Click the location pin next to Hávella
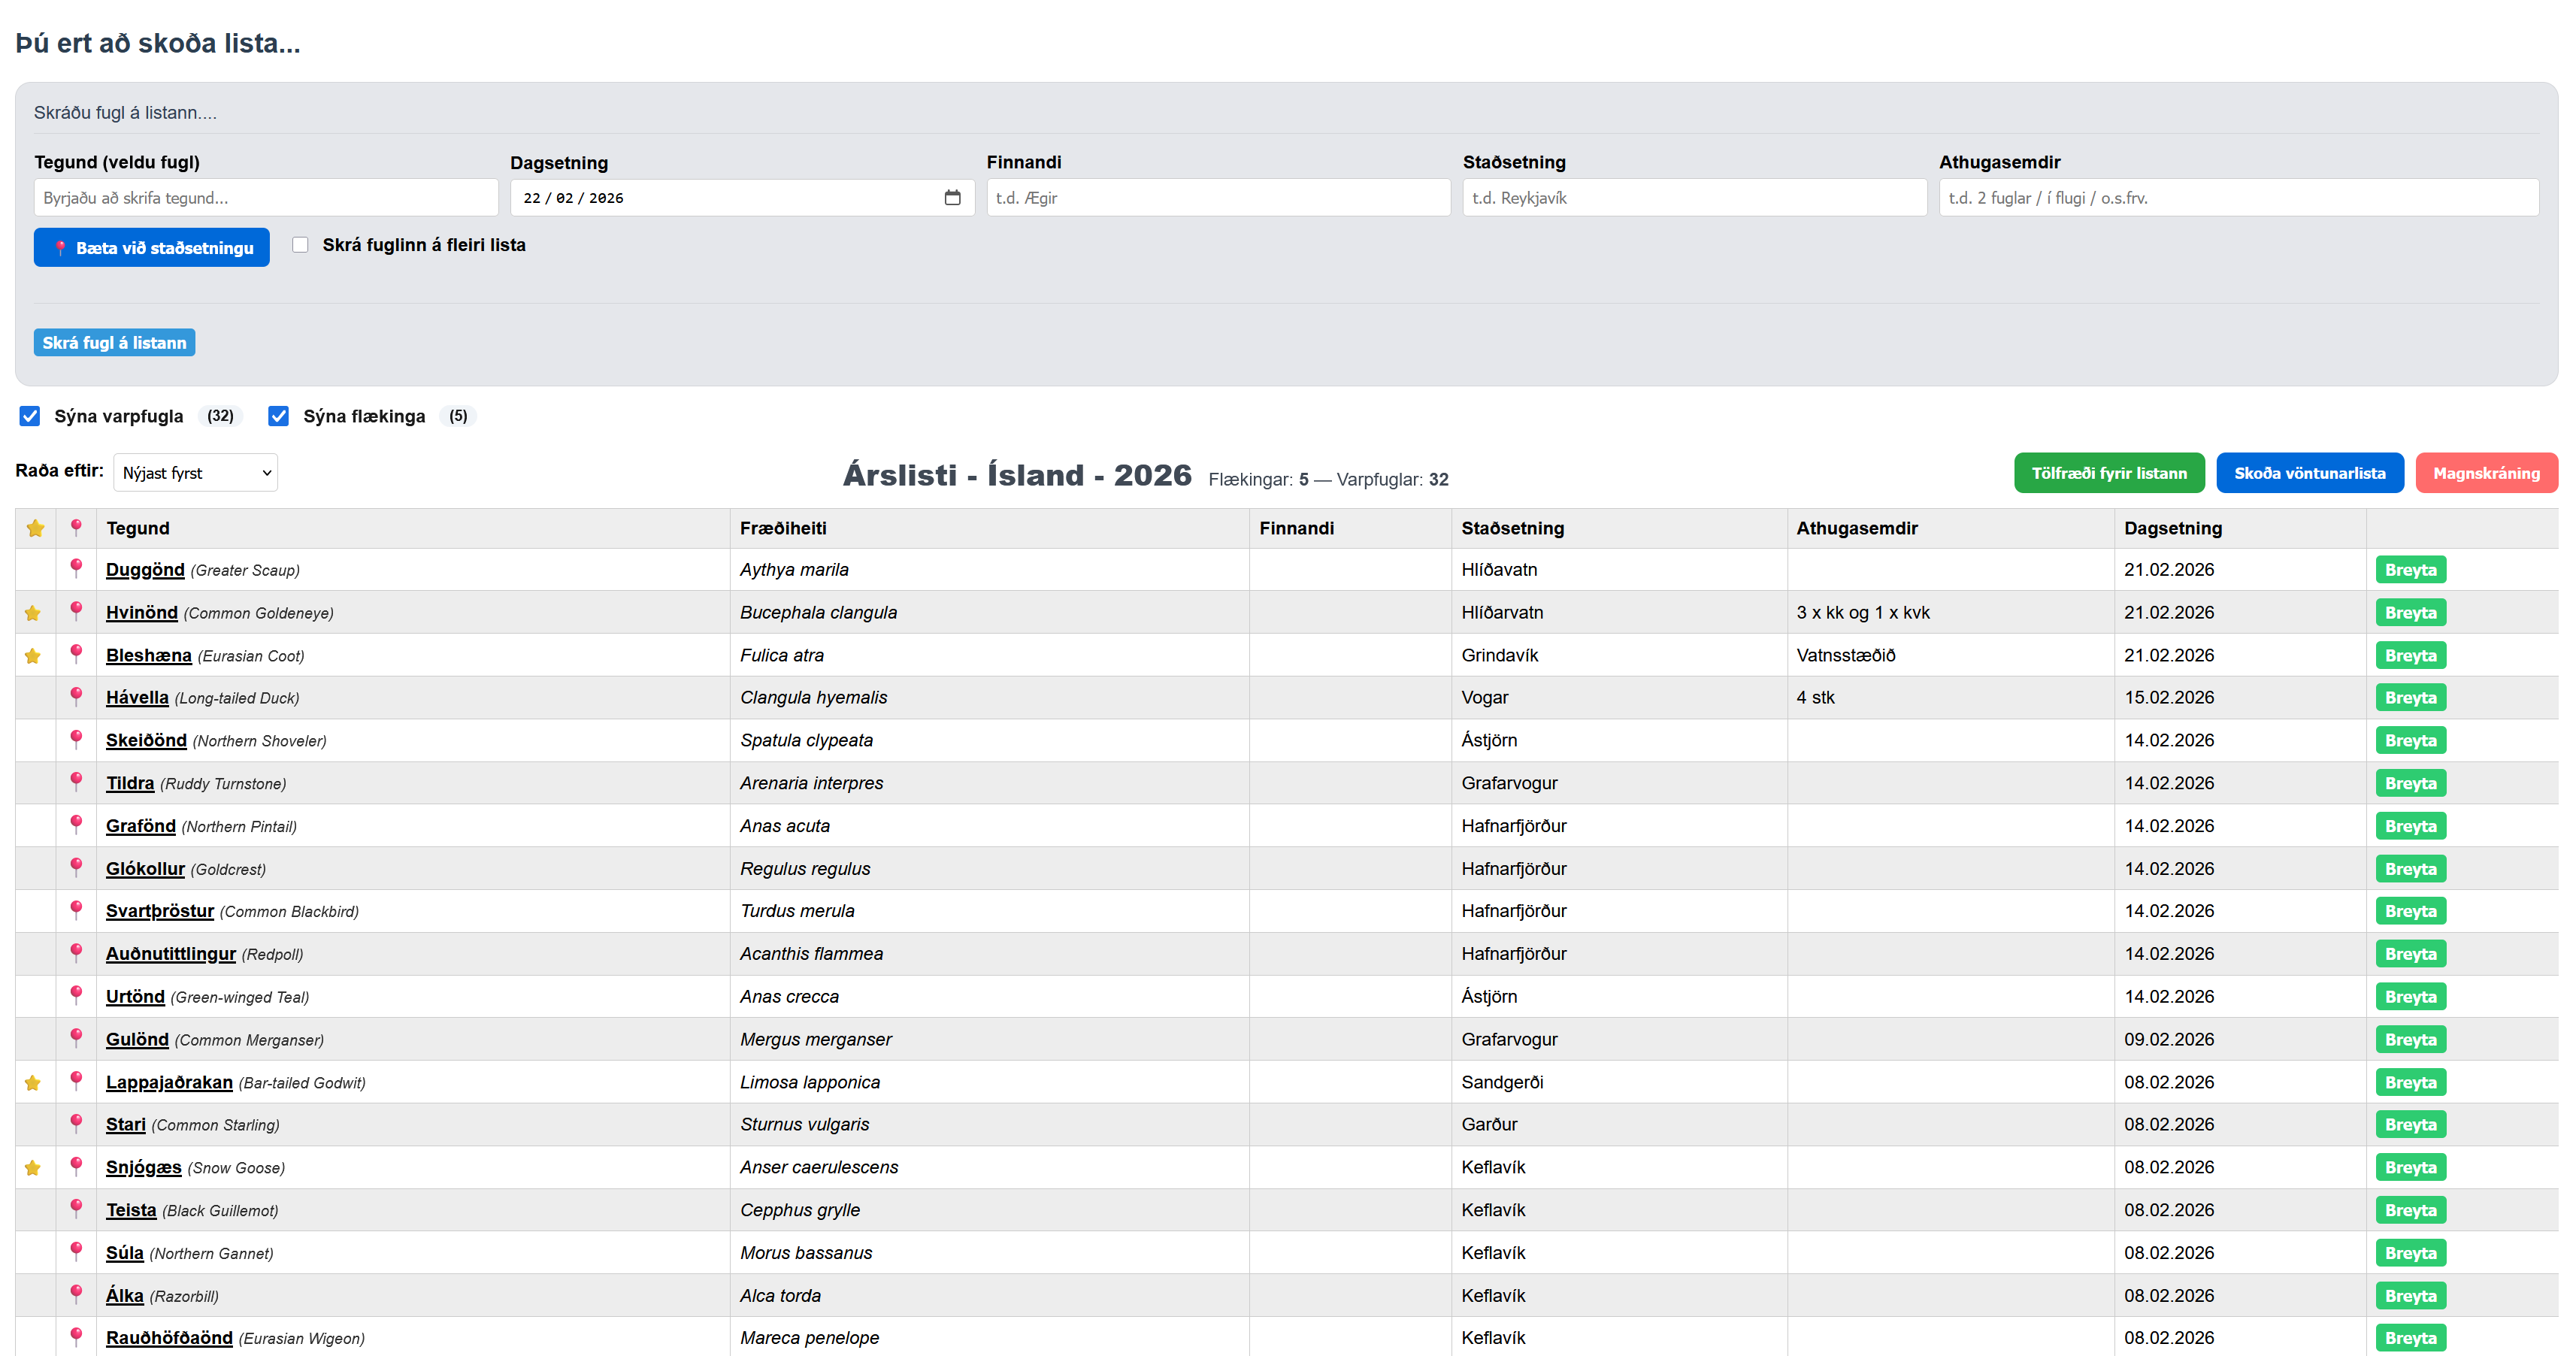2576x1356 pixels. pyautogui.click(x=76, y=696)
